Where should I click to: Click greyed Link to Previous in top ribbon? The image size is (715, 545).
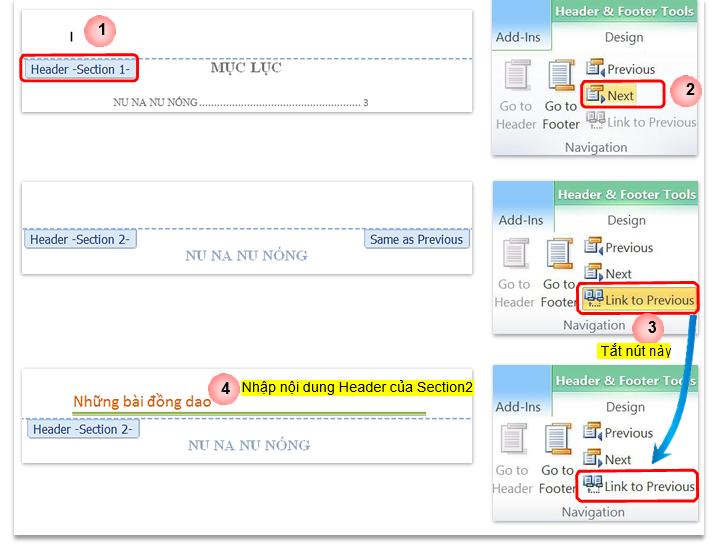click(x=640, y=122)
